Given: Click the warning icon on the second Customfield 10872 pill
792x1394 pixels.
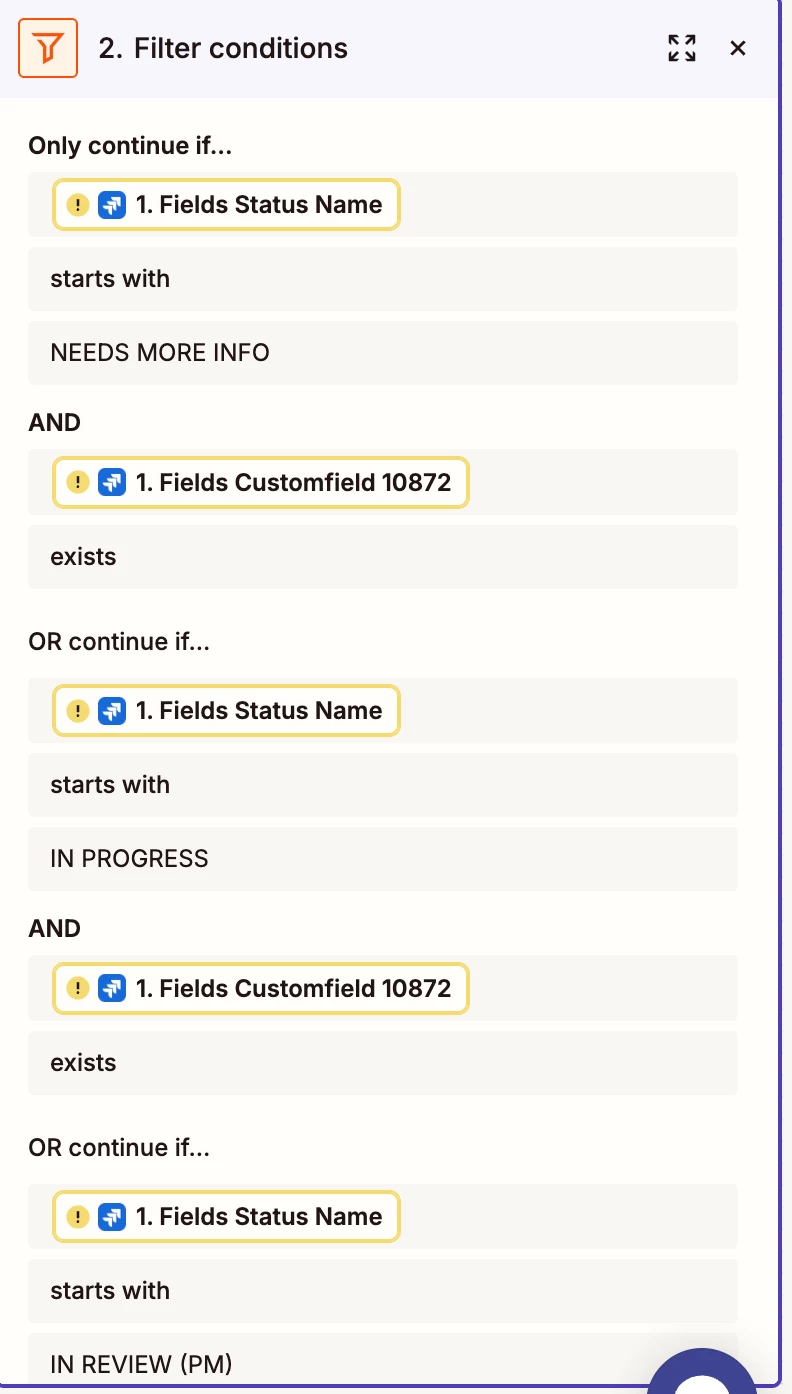Looking at the screenshot, I should (x=78, y=989).
